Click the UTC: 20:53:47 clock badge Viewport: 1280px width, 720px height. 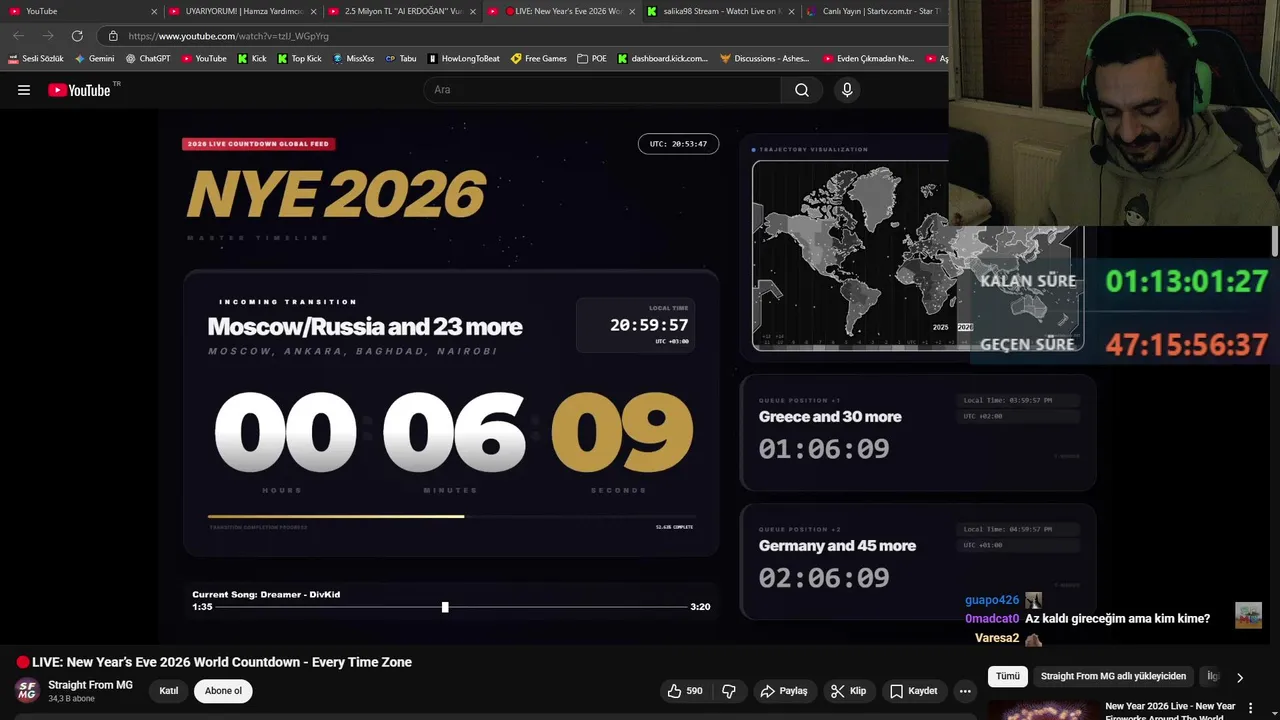tap(678, 144)
